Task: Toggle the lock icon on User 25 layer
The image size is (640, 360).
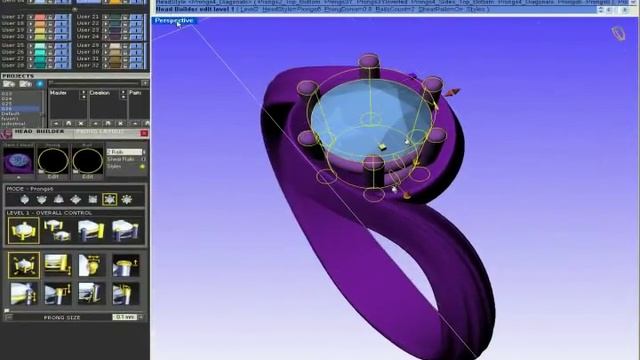Action: 50,46
